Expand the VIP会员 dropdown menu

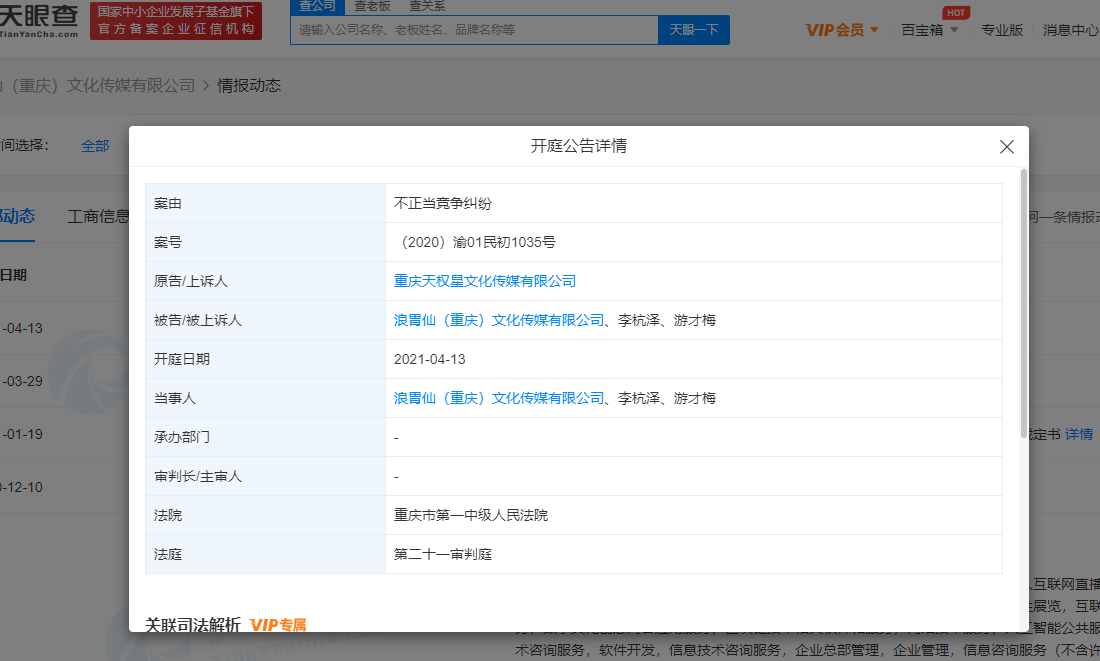842,30
